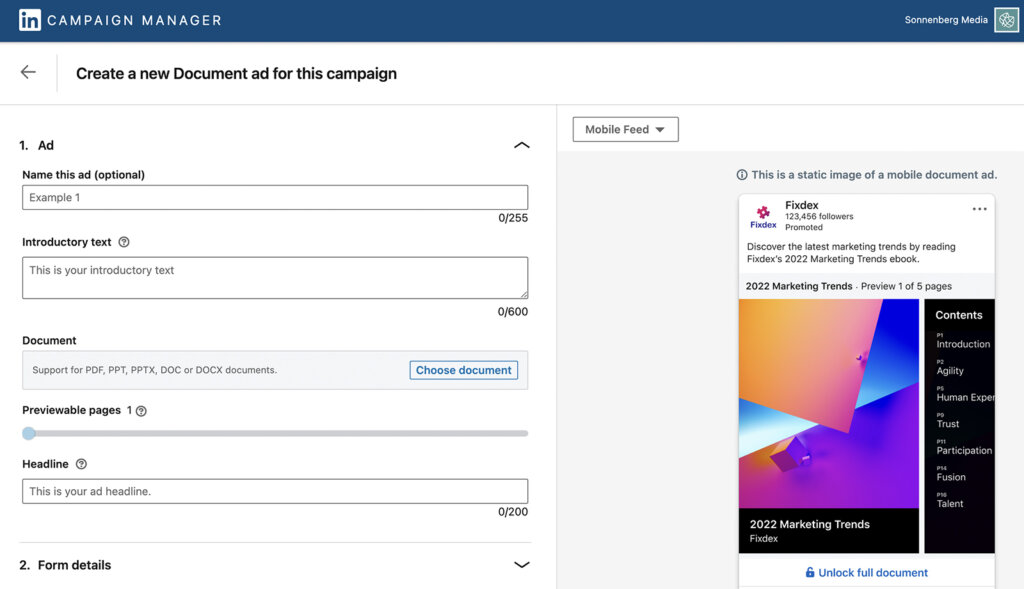
Task: Collapse the Ad section
Action: (x=521, y=145)
